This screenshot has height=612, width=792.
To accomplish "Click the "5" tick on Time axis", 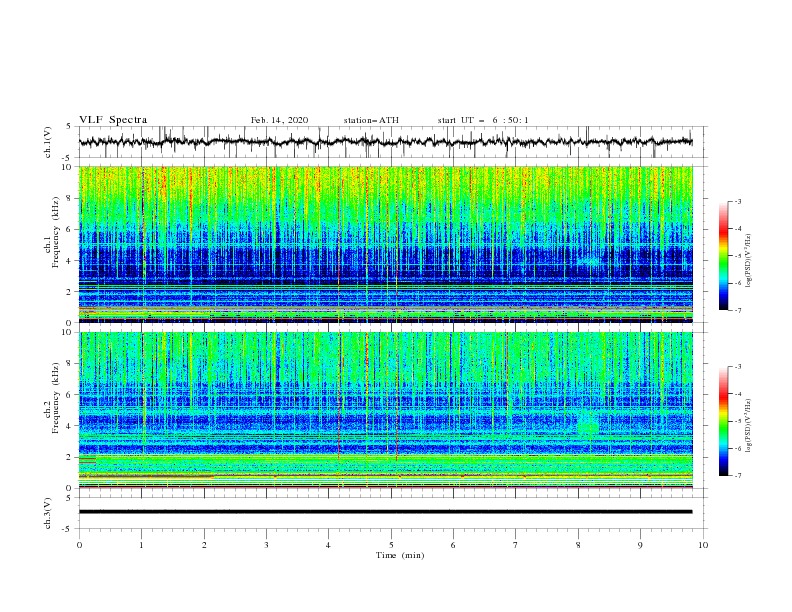I will point(391,545).
